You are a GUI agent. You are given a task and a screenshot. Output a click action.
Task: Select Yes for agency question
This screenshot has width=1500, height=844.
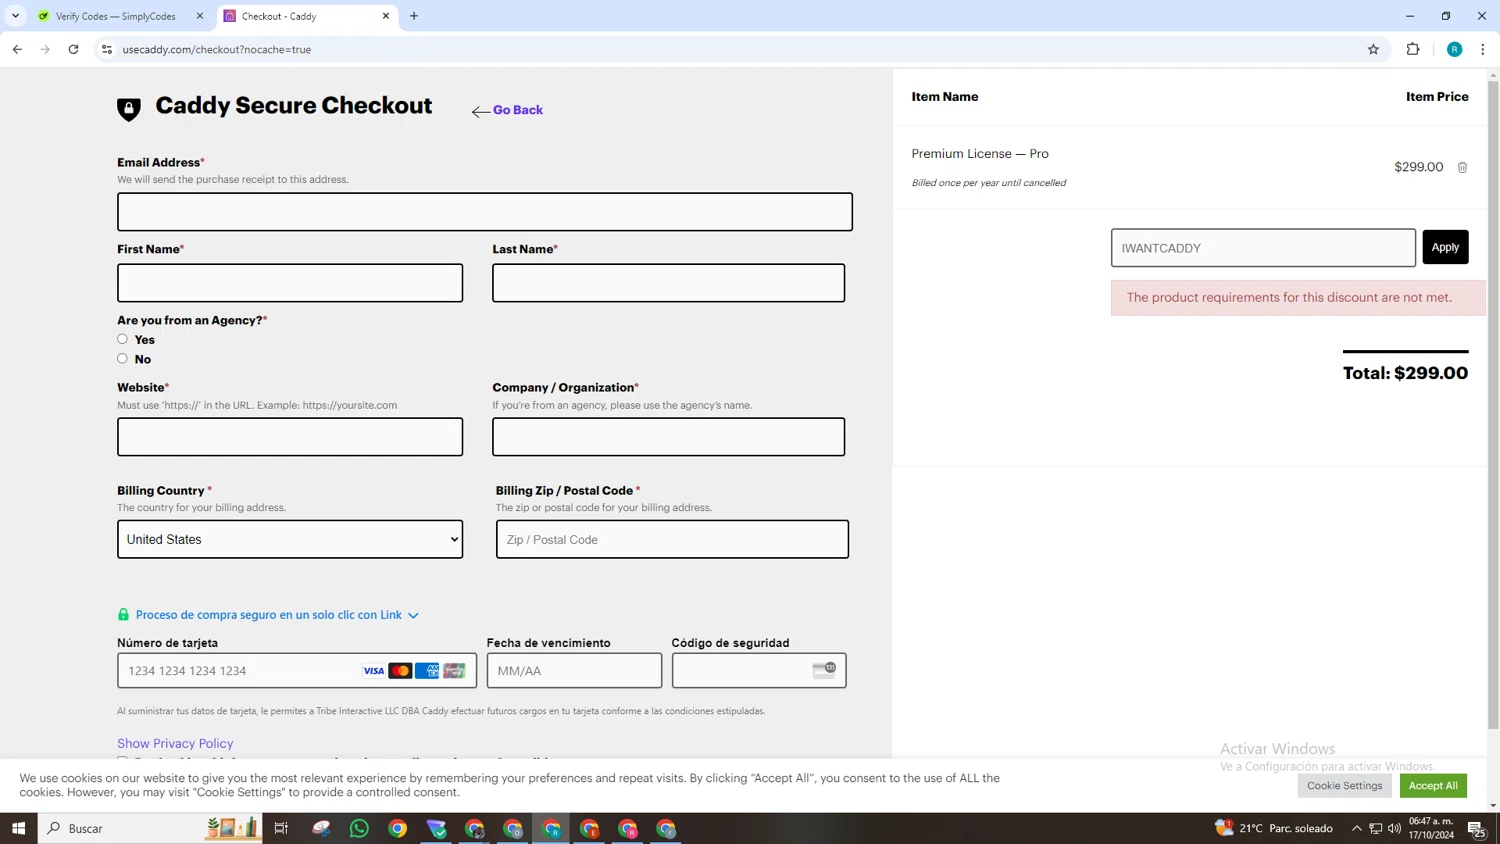click(x=122, y=339)
